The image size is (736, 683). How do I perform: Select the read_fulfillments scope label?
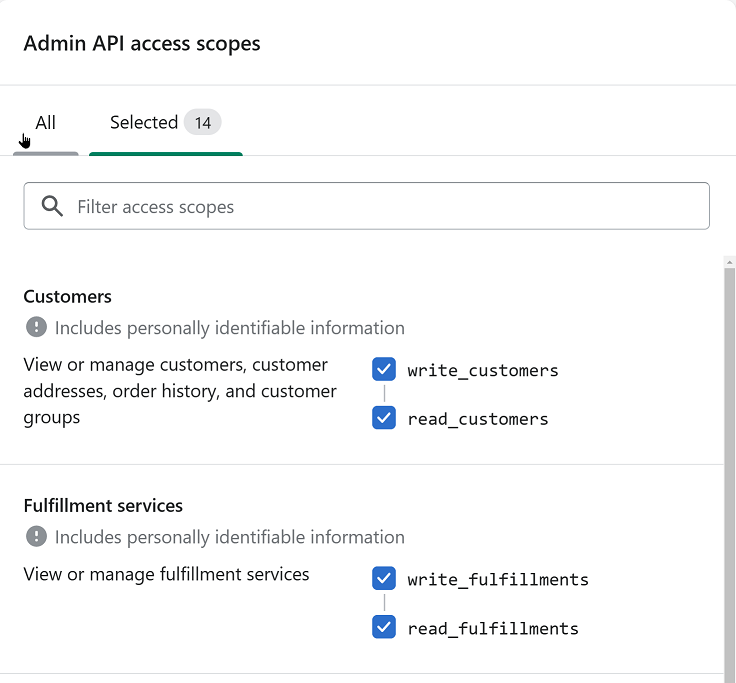(493, 629)
